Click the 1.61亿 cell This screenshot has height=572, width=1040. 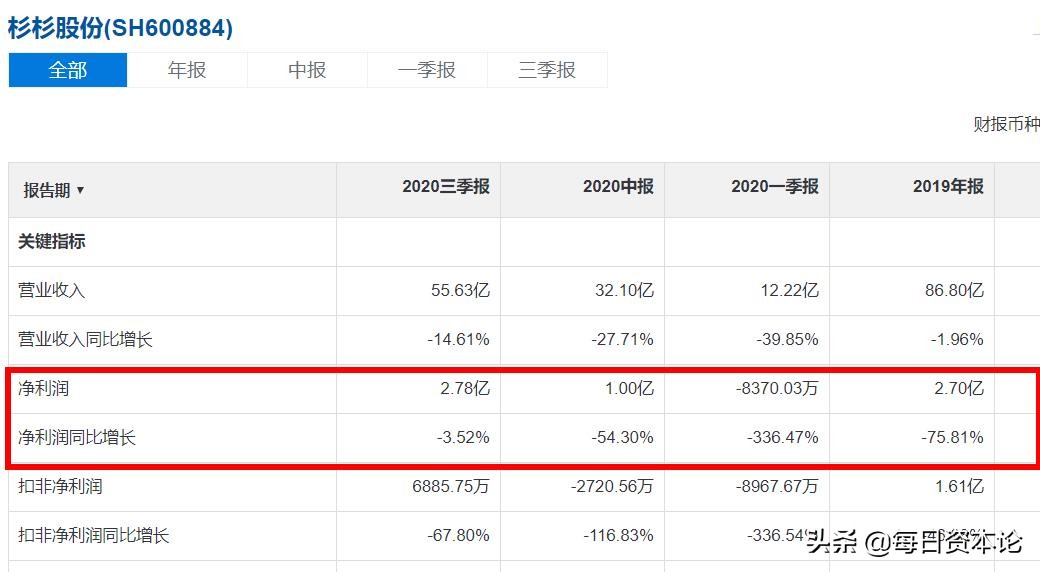tap(958, 486)
